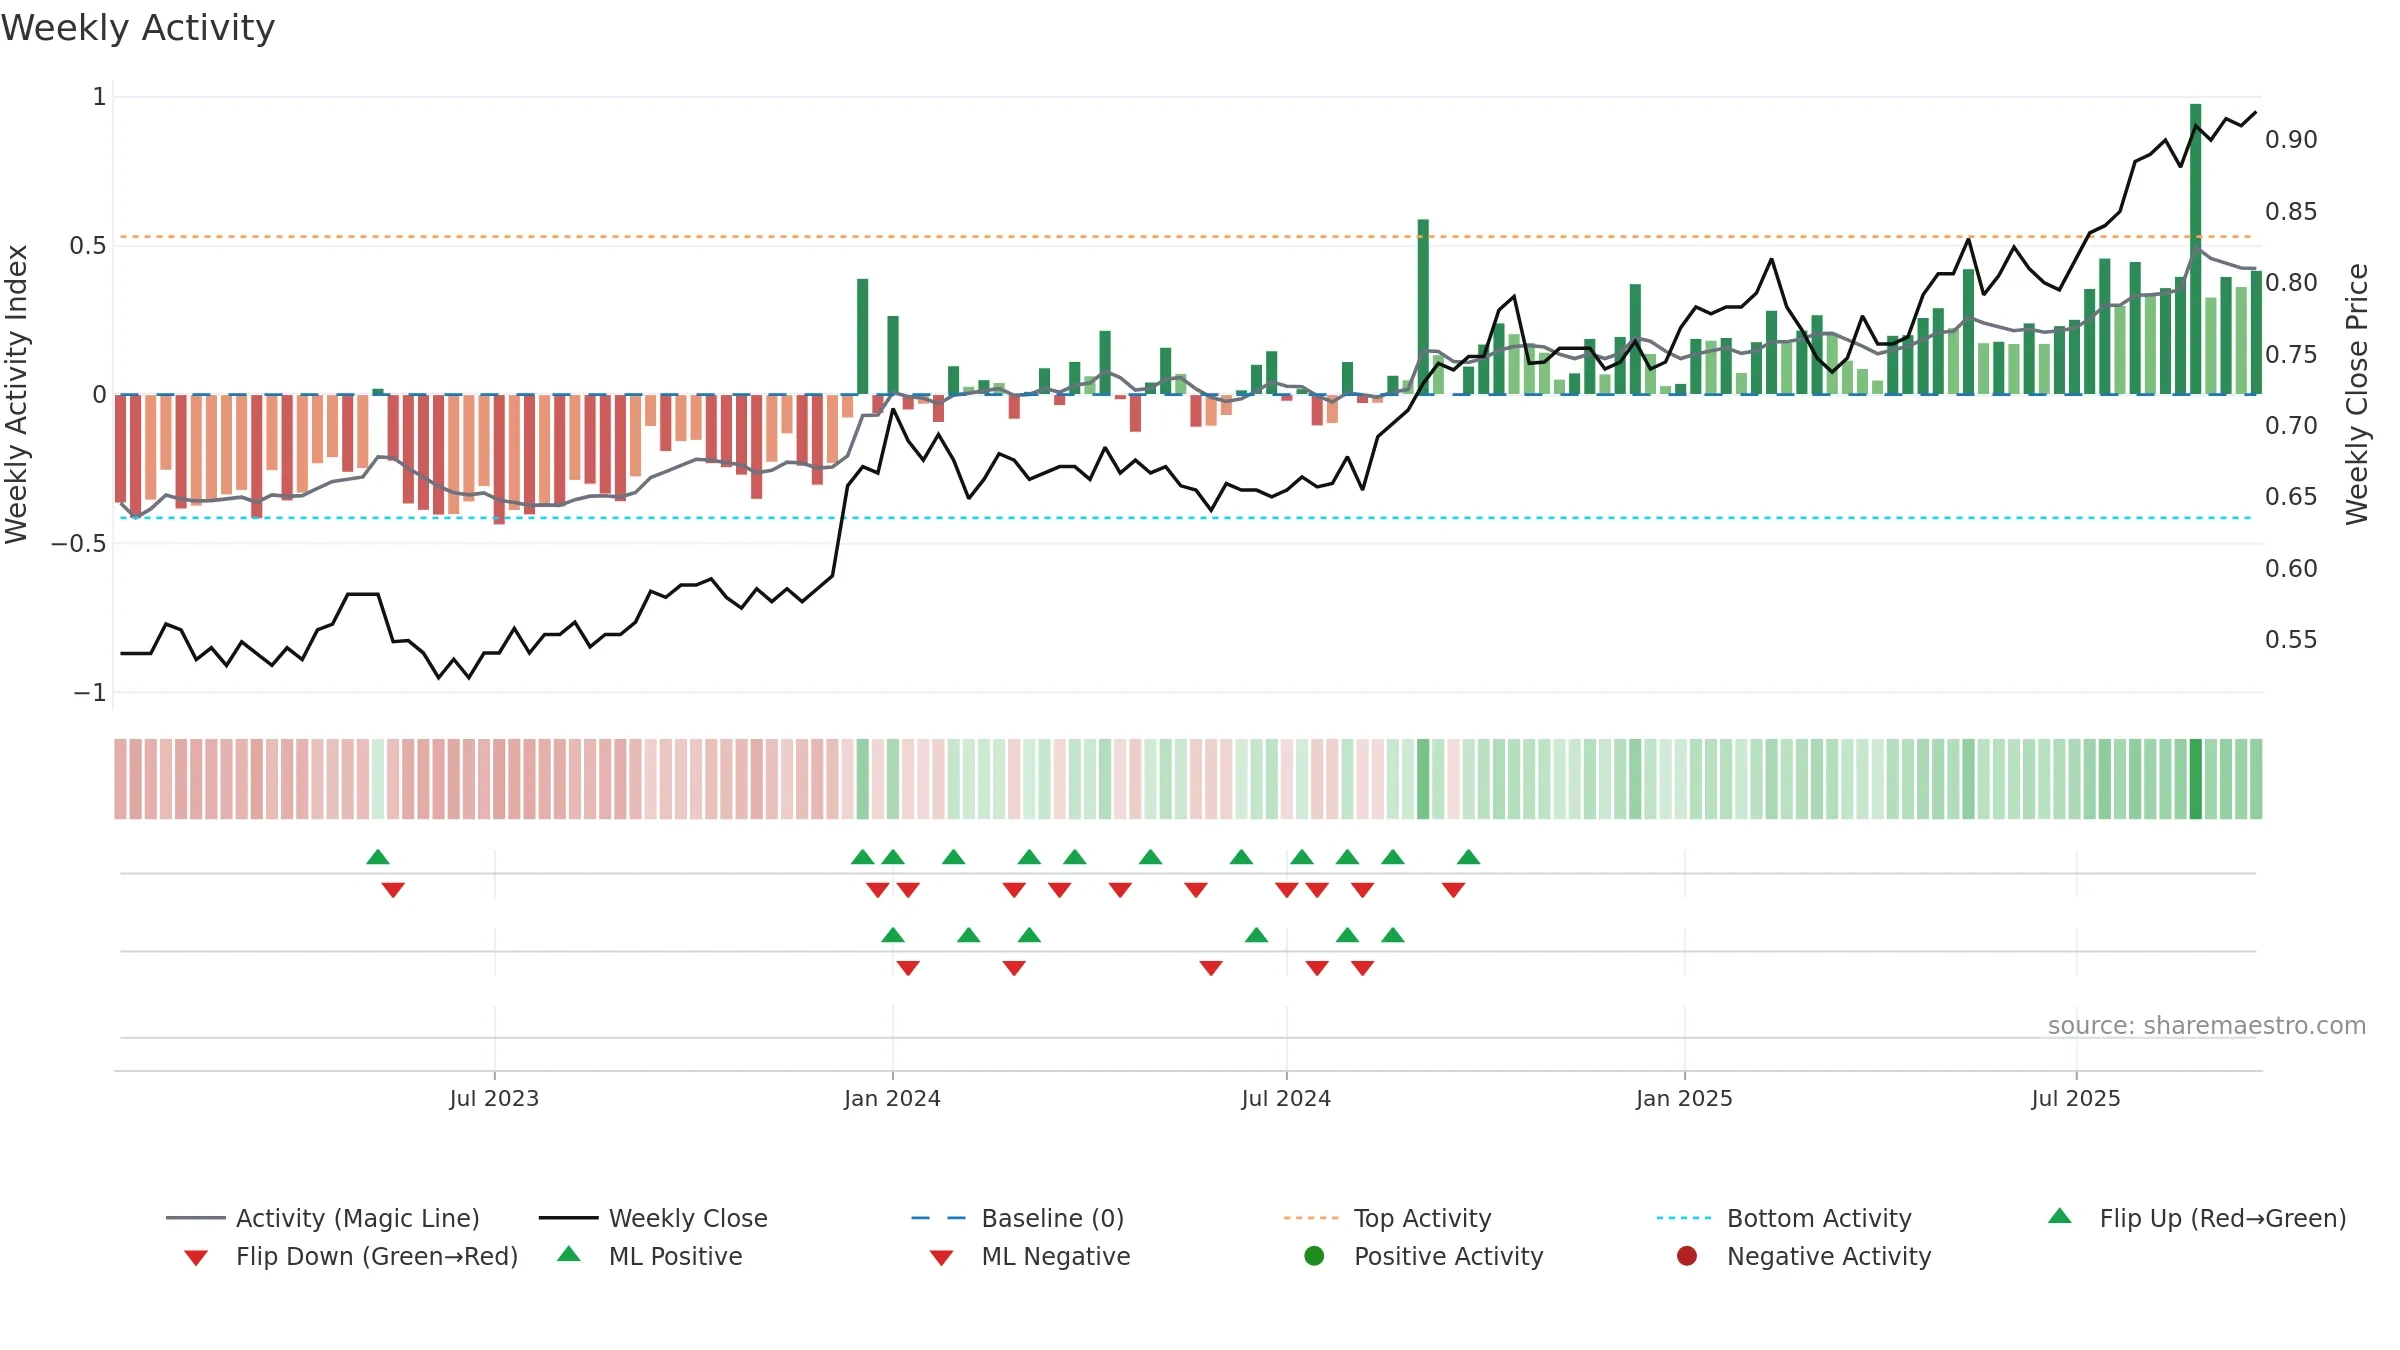Click the Jul 2023 x-axis label
This screenshot has width=2400, height=1350.
point(494,1099)
